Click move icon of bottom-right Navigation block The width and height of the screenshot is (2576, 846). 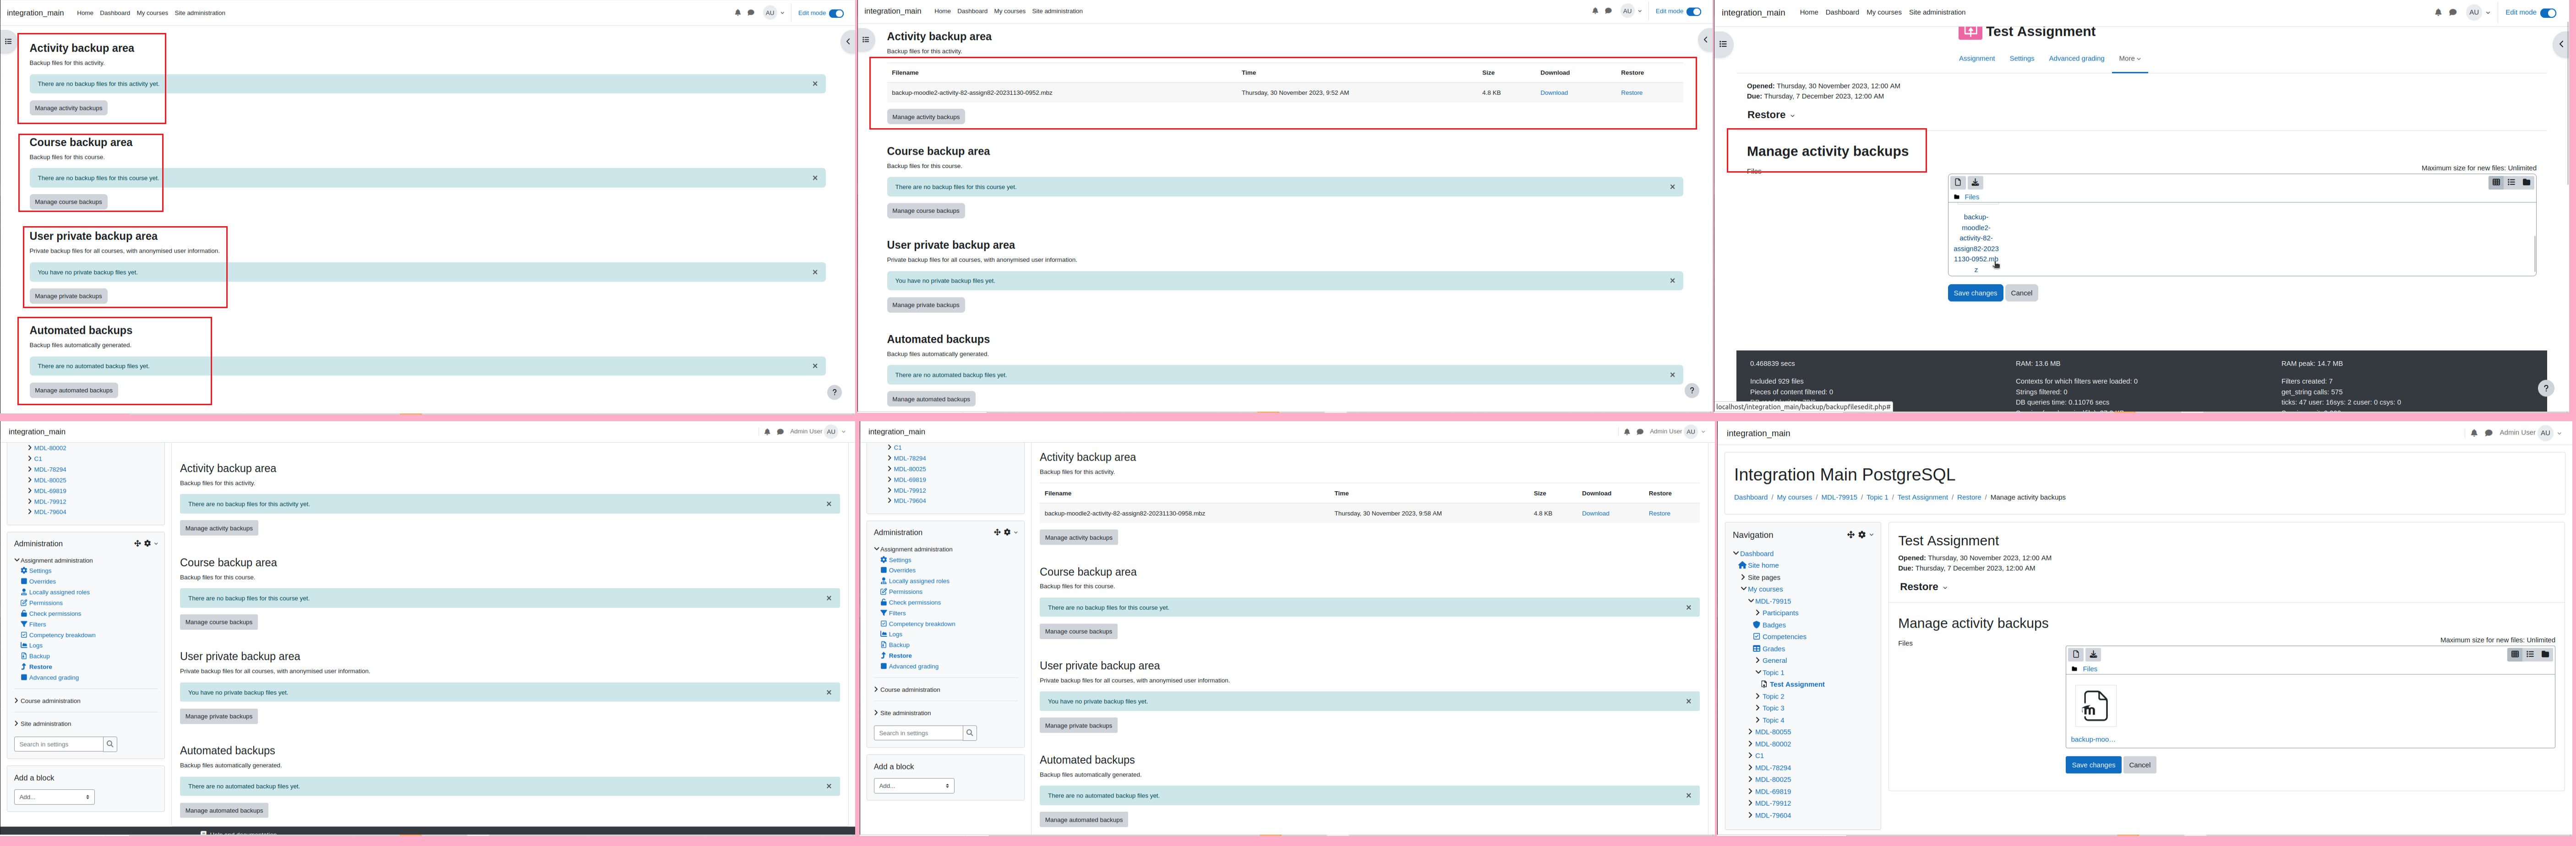(x=1850, y=535)
